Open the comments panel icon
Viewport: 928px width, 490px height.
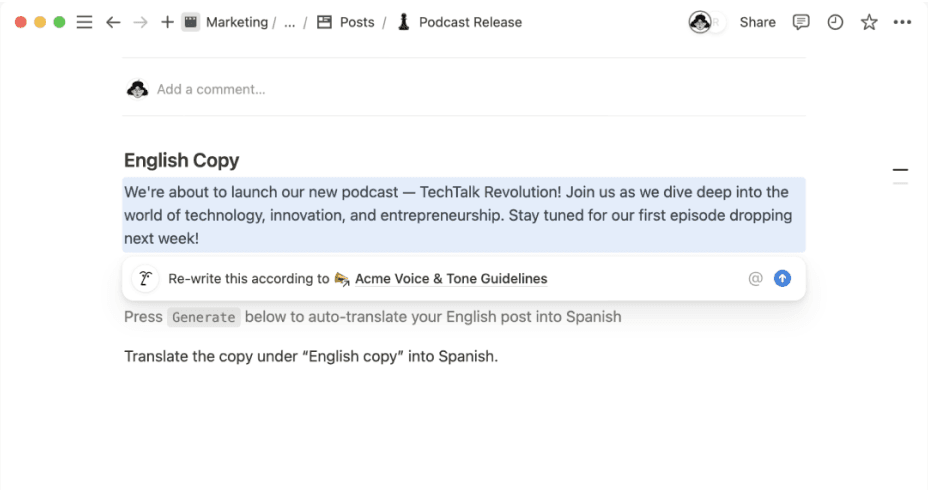[801, 22]
